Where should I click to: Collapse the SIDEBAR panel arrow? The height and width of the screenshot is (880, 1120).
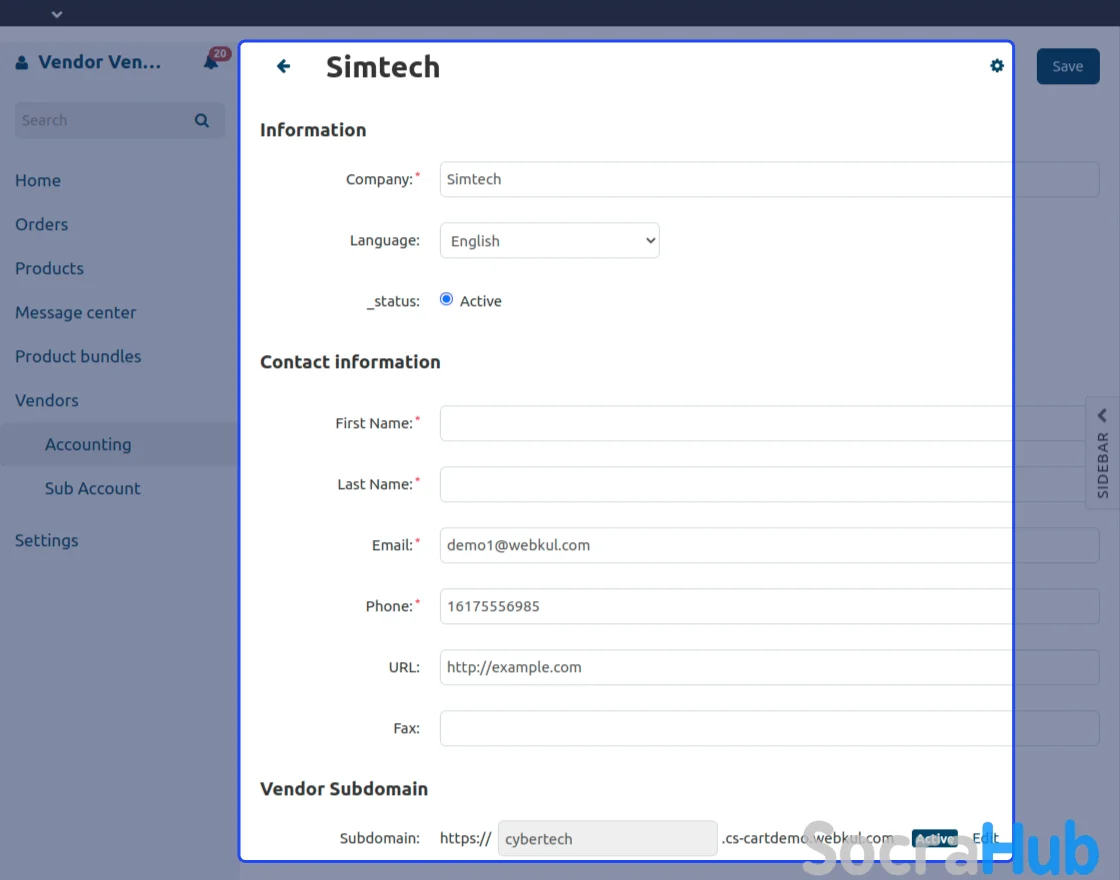[x=1102, y=415]
